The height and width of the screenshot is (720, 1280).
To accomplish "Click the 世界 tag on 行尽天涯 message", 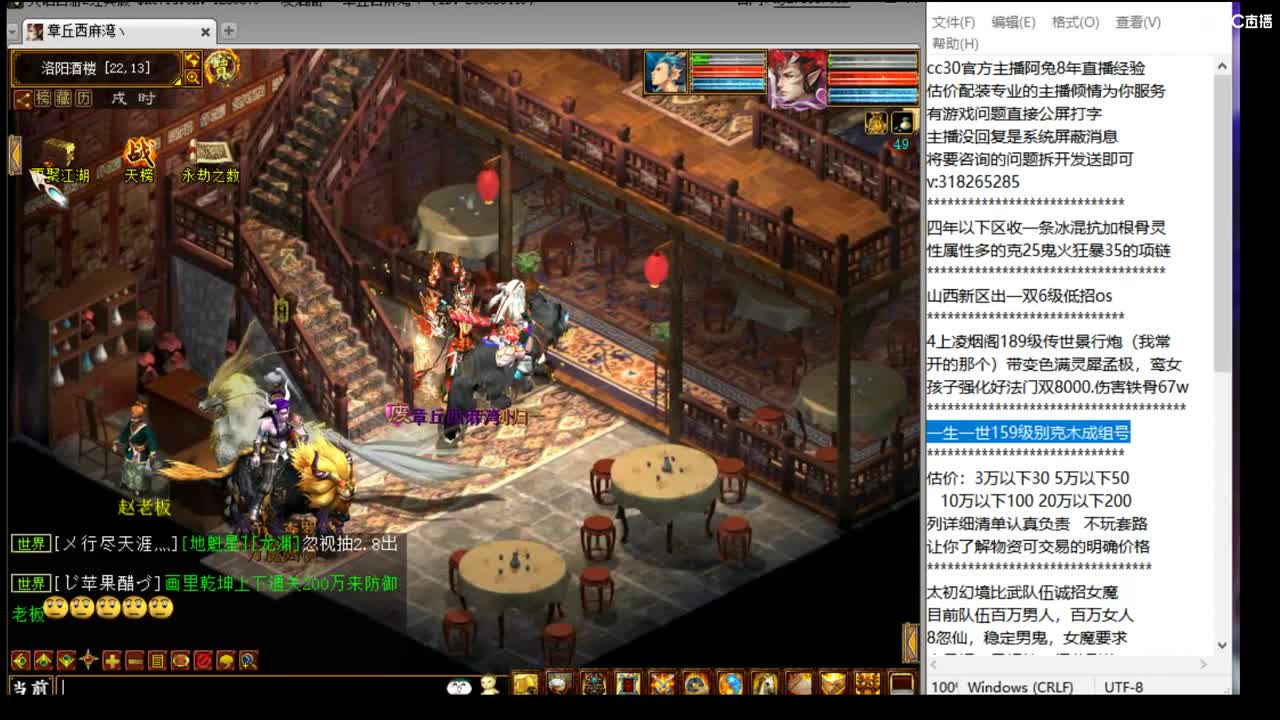I will [x=31, y=543].
